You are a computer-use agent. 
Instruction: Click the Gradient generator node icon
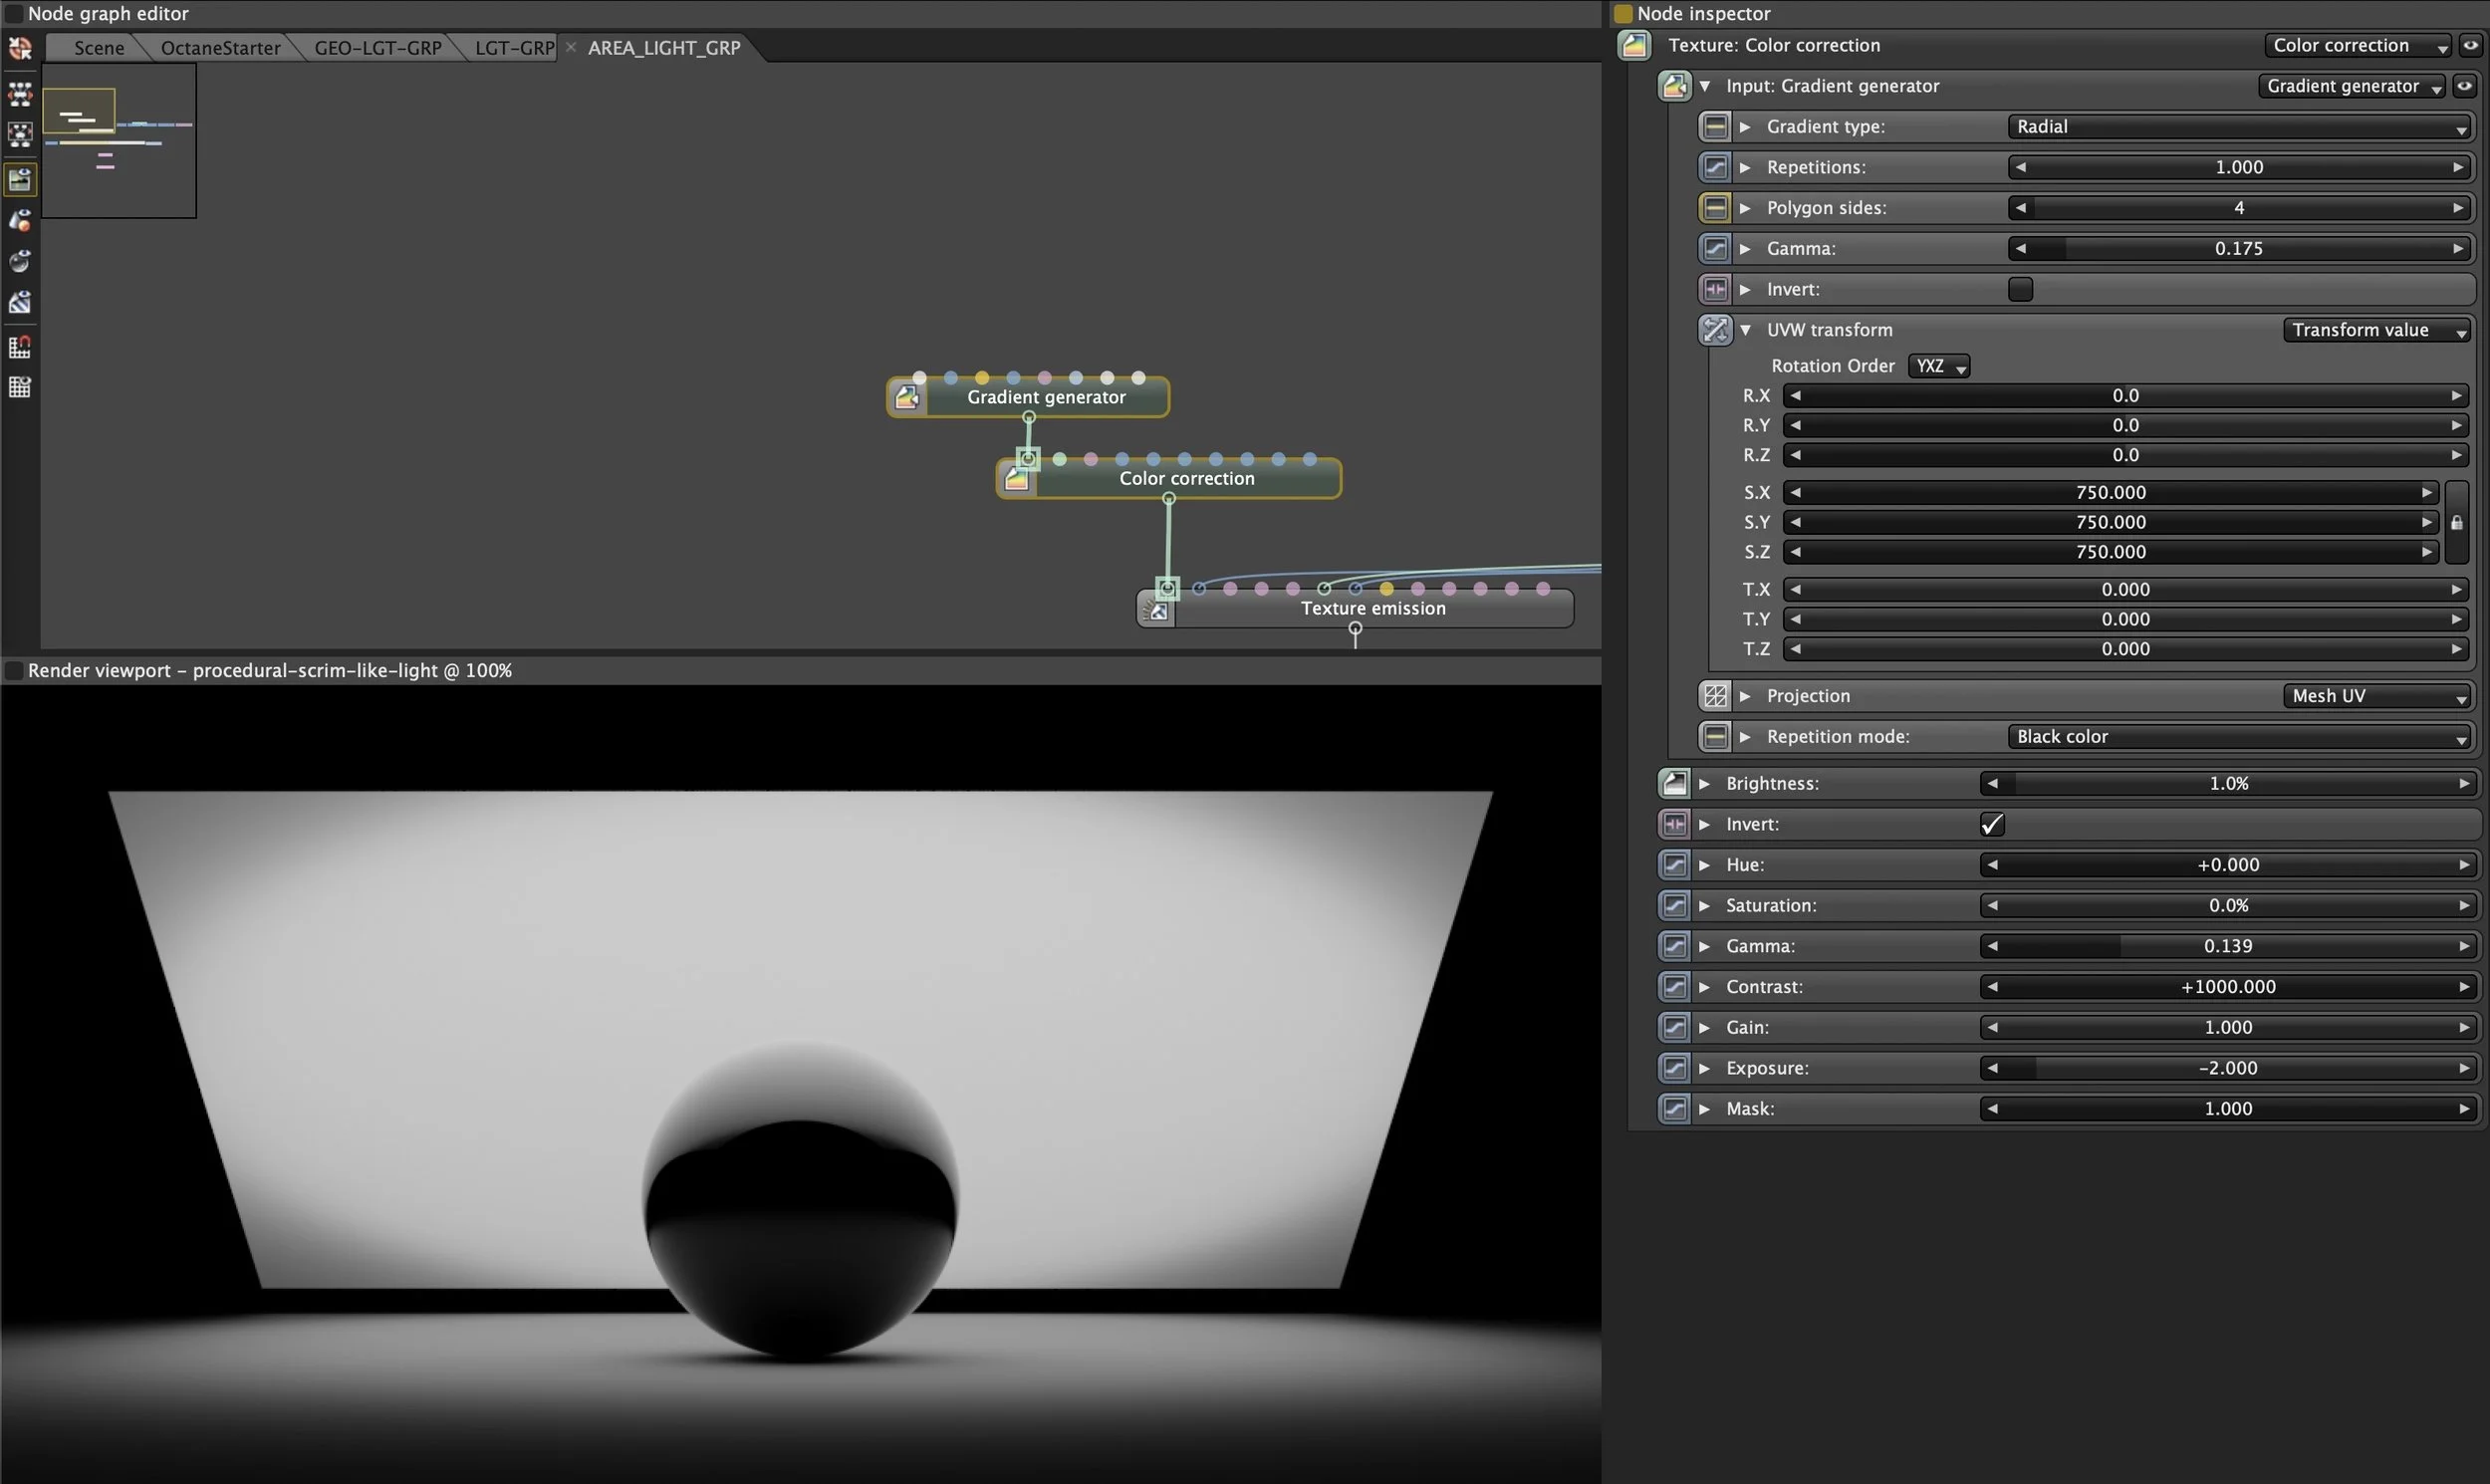click(907, 397)
